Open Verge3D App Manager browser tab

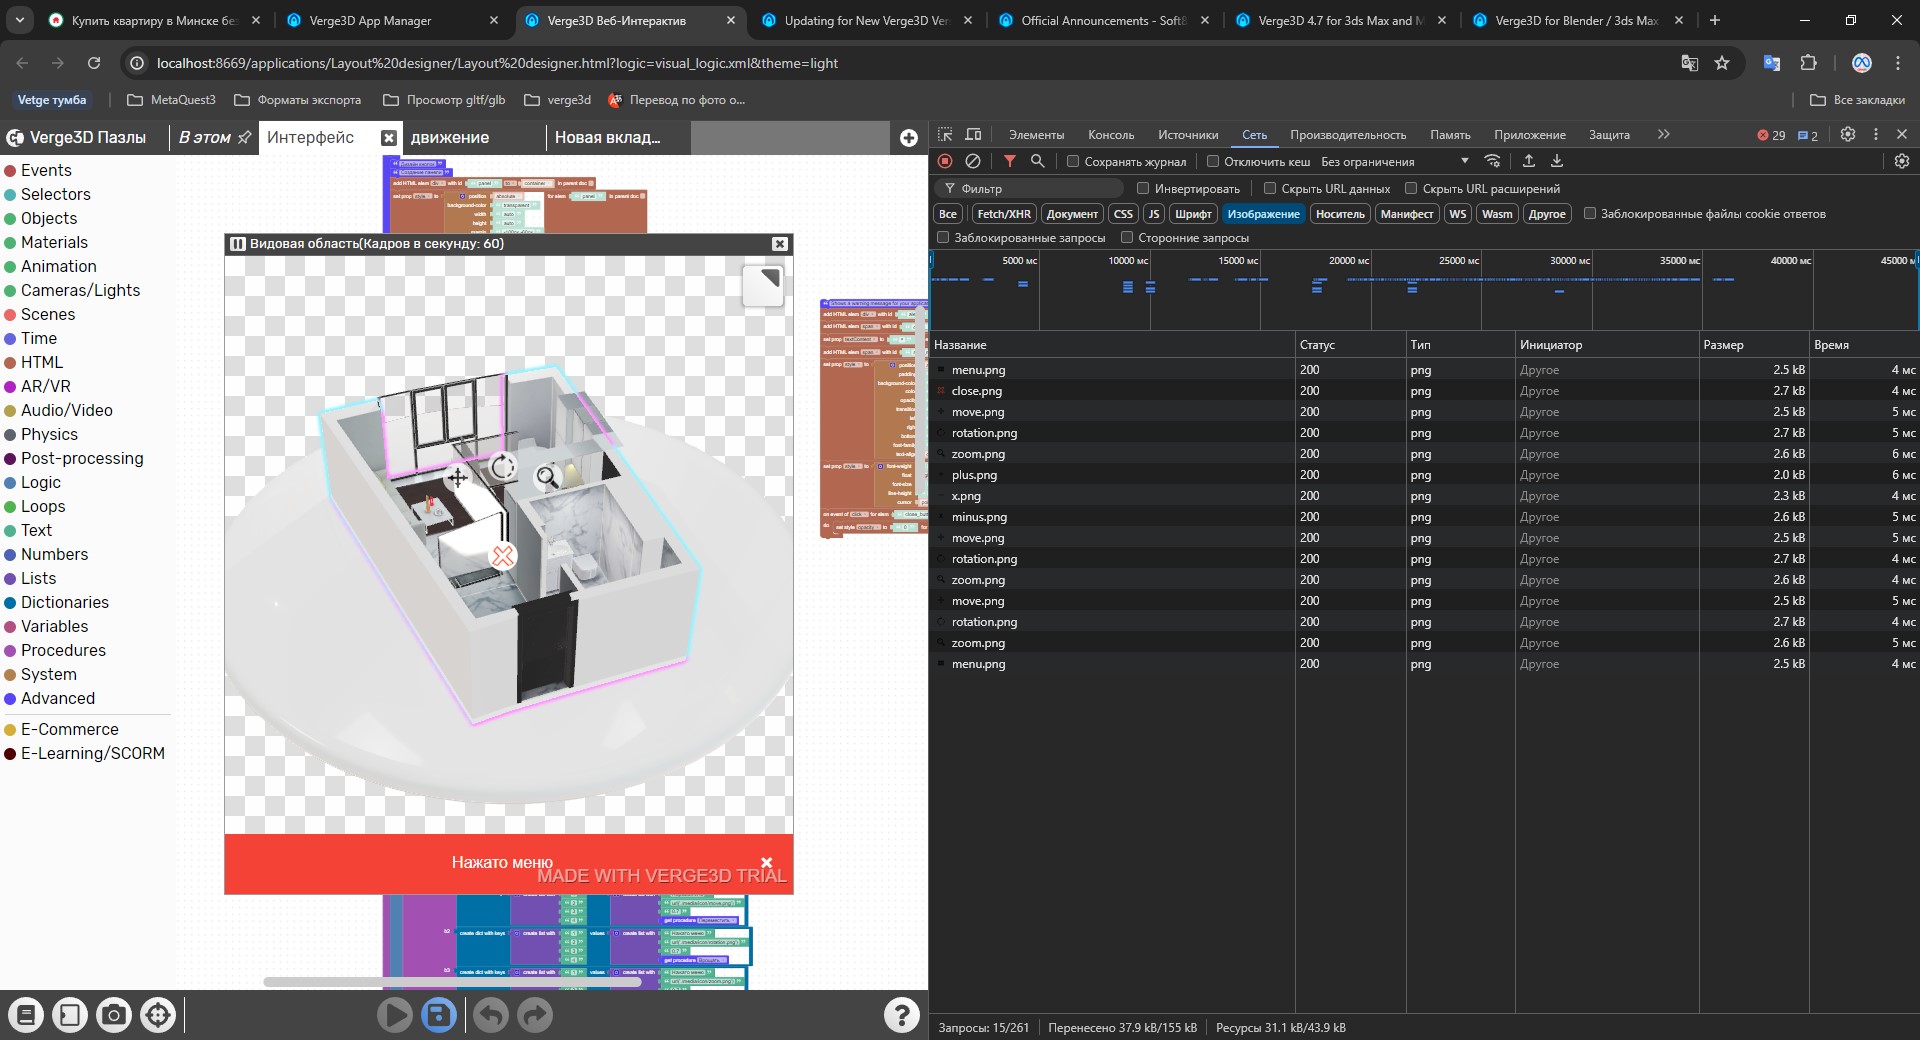pos(393,20)
